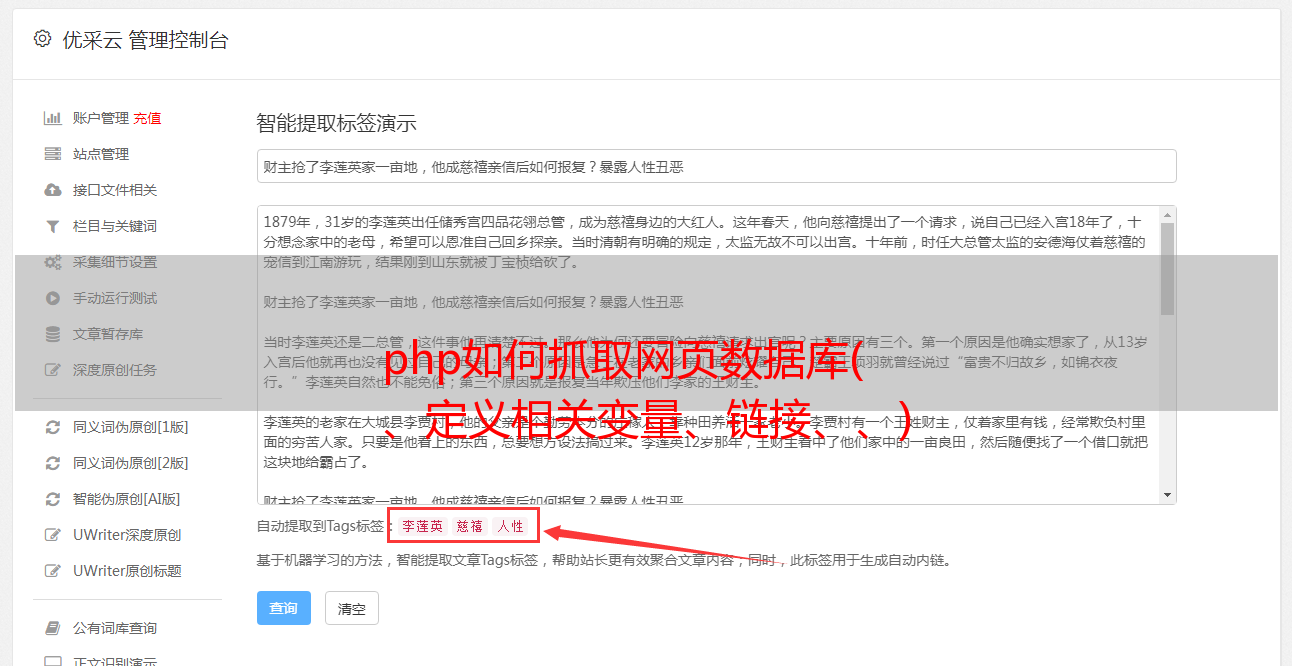Click the article title input field
Screen dimensions: 1292x666
pyautogui.click(x=716, y=166)
